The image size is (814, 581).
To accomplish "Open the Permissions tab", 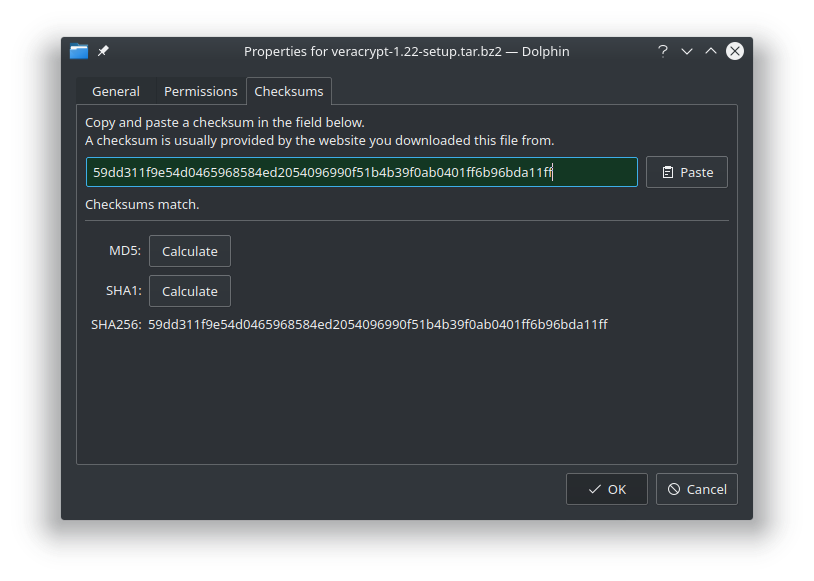I will coord(201,91).
